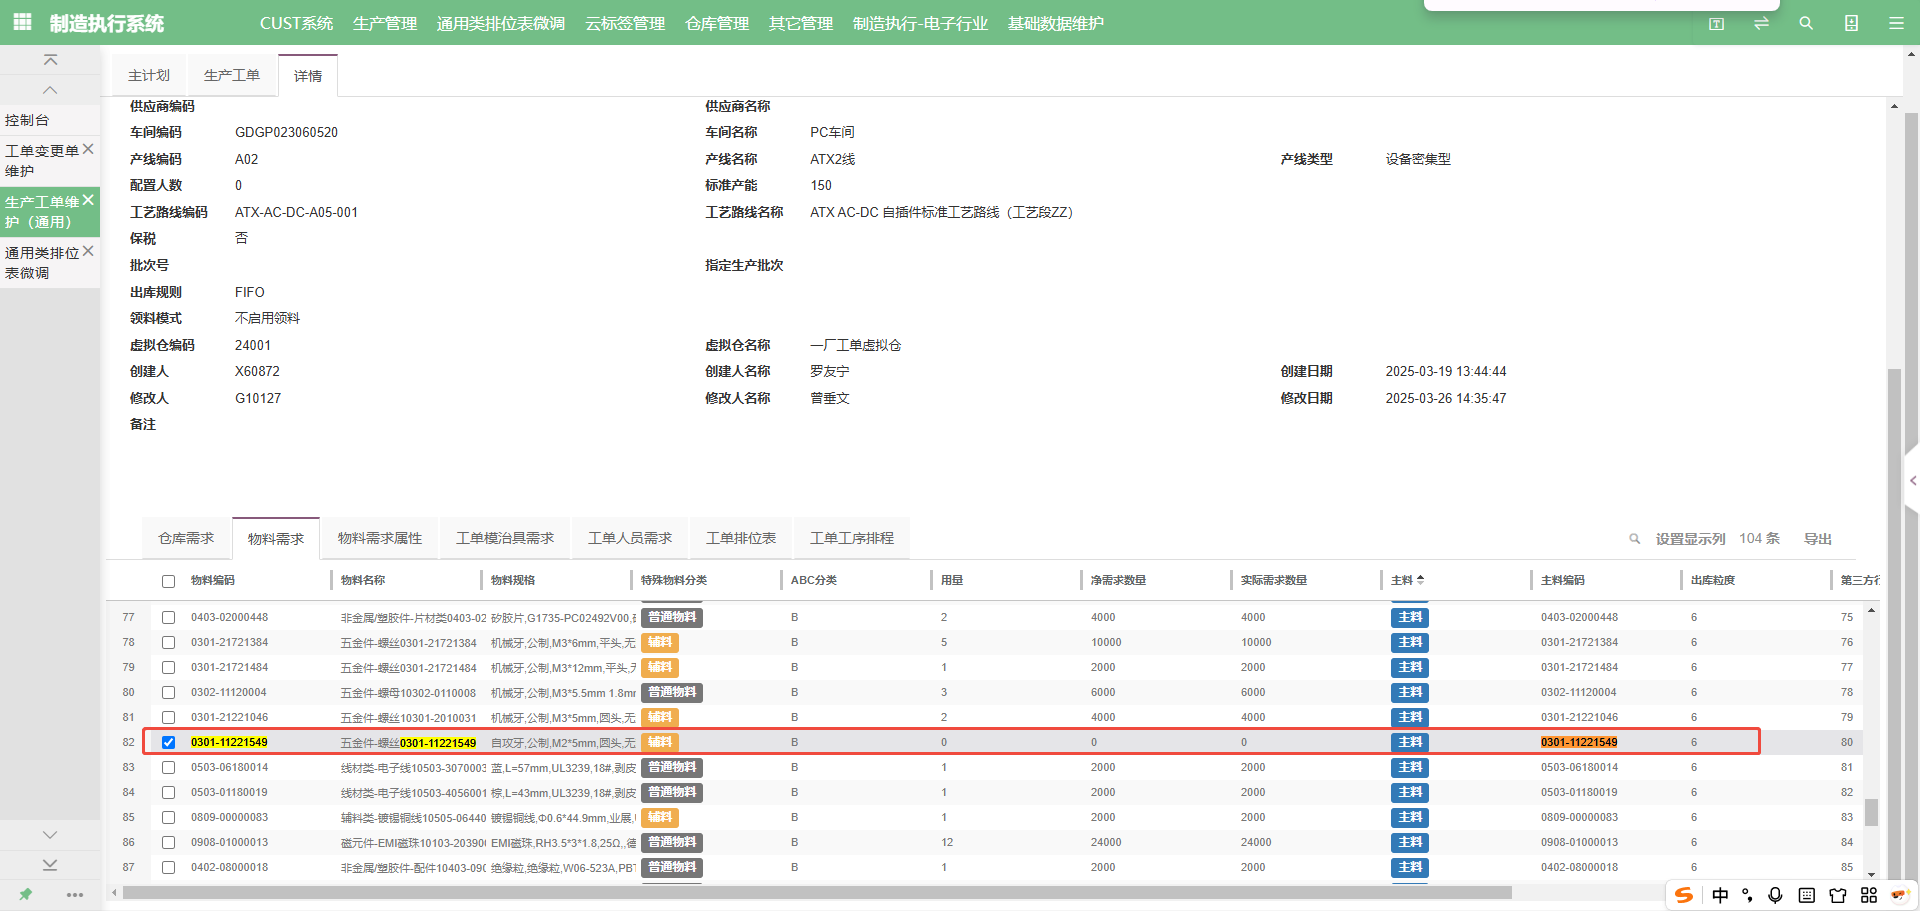Click the table horizontal scrollbar
The width and height of the screenshot is (1920, 911).
tap(815, 892)
